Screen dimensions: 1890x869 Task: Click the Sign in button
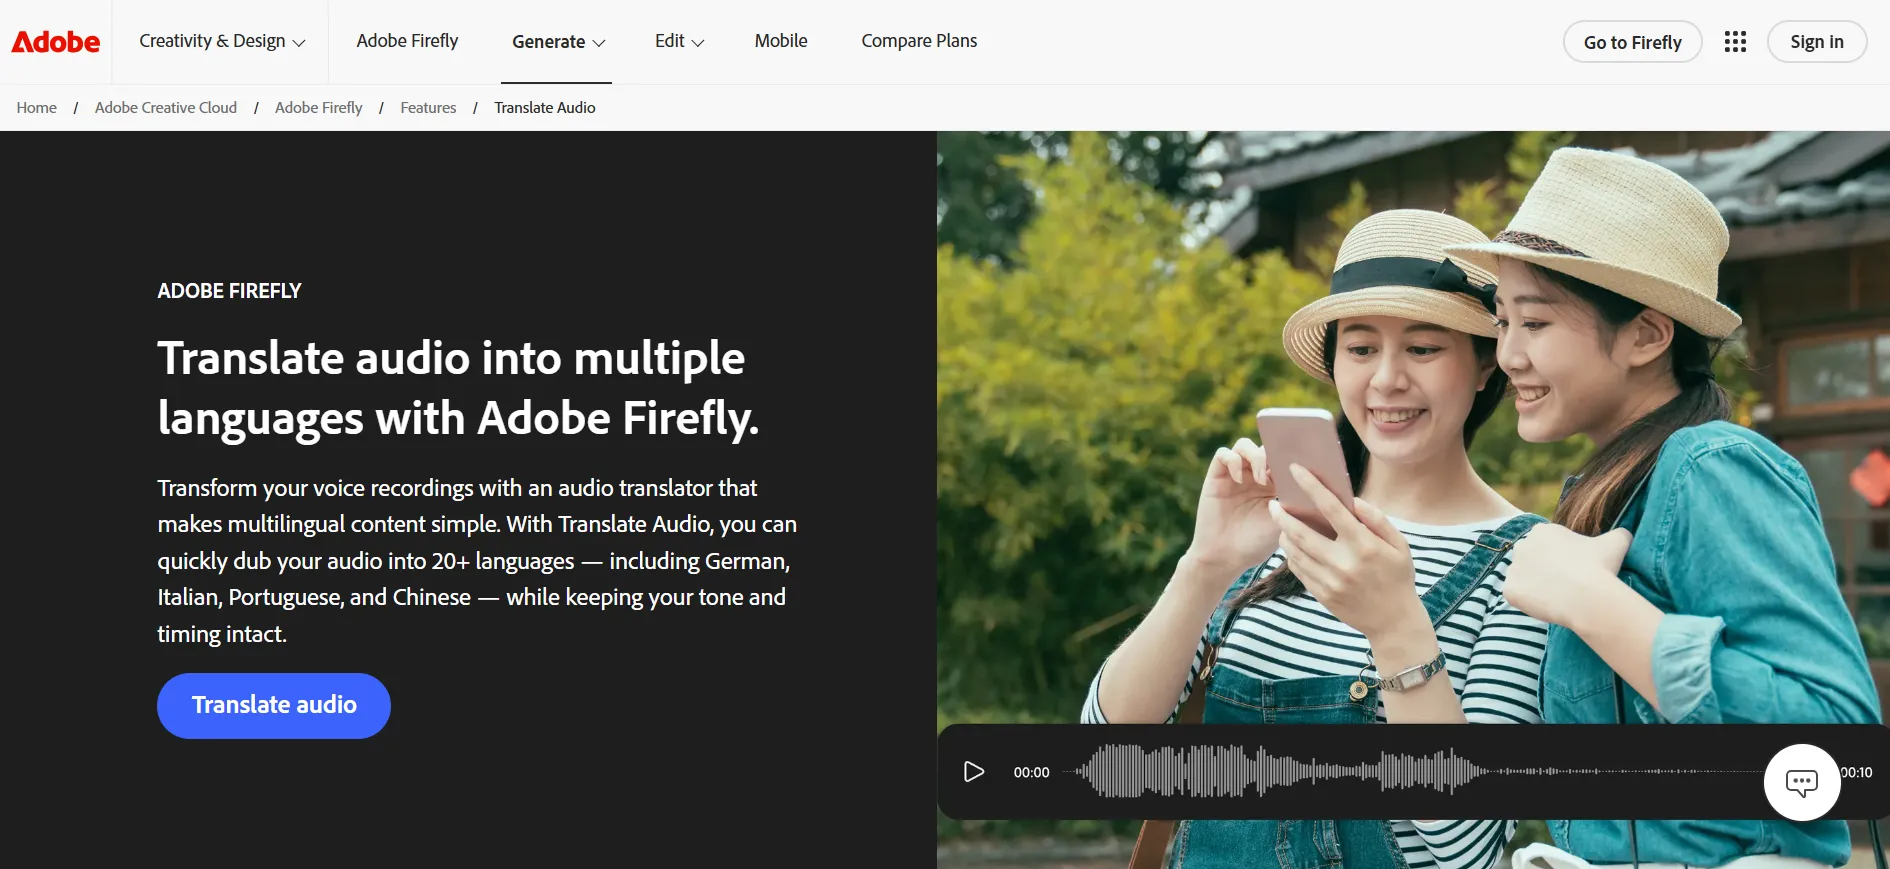click(1816, 42)
